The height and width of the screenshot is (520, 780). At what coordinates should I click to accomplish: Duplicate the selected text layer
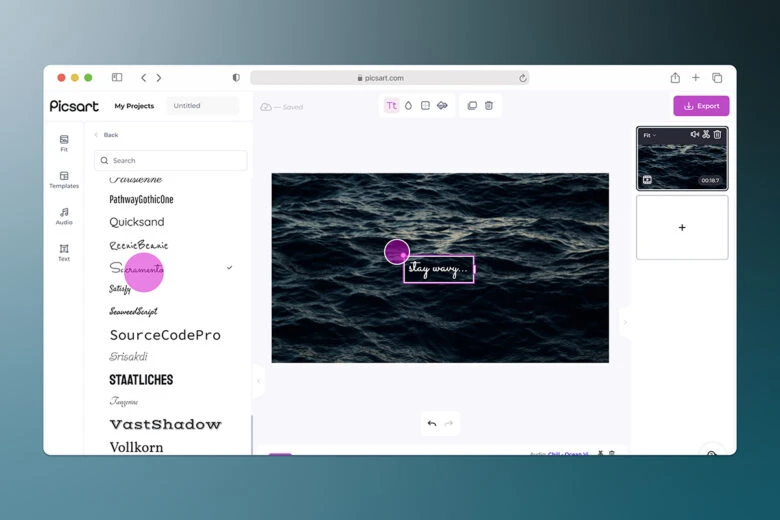click(x=472, y=106)
